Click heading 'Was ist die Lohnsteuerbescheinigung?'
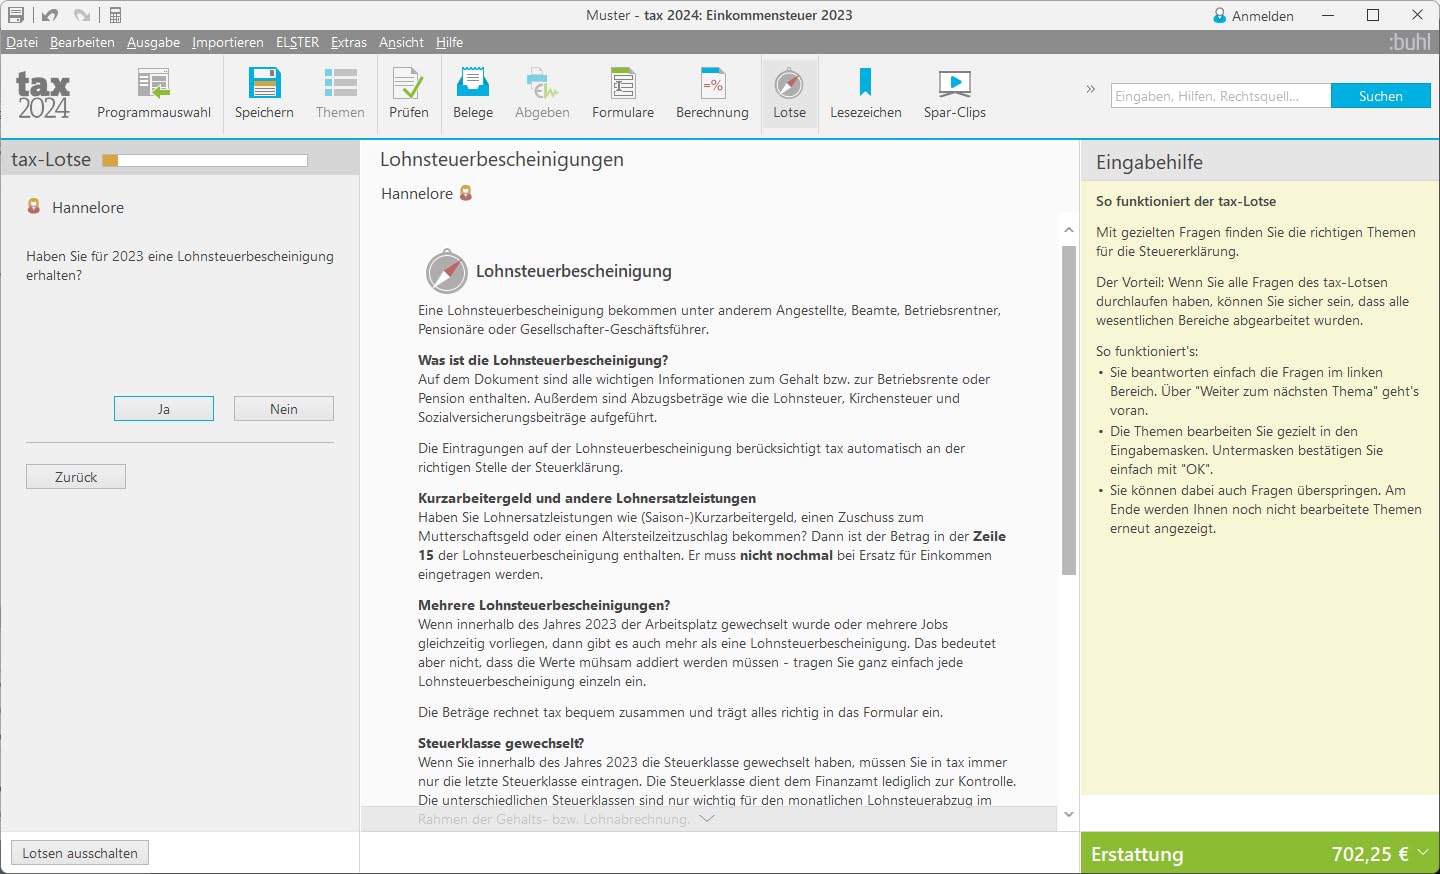 click(x=543, y=360)
